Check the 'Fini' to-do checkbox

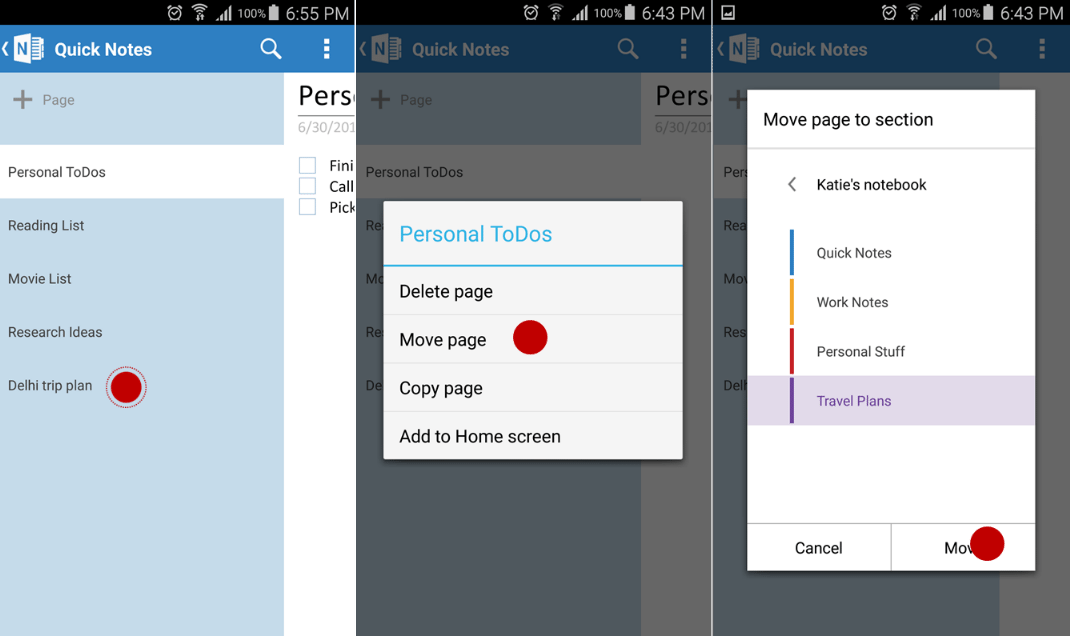coord(308,165)
